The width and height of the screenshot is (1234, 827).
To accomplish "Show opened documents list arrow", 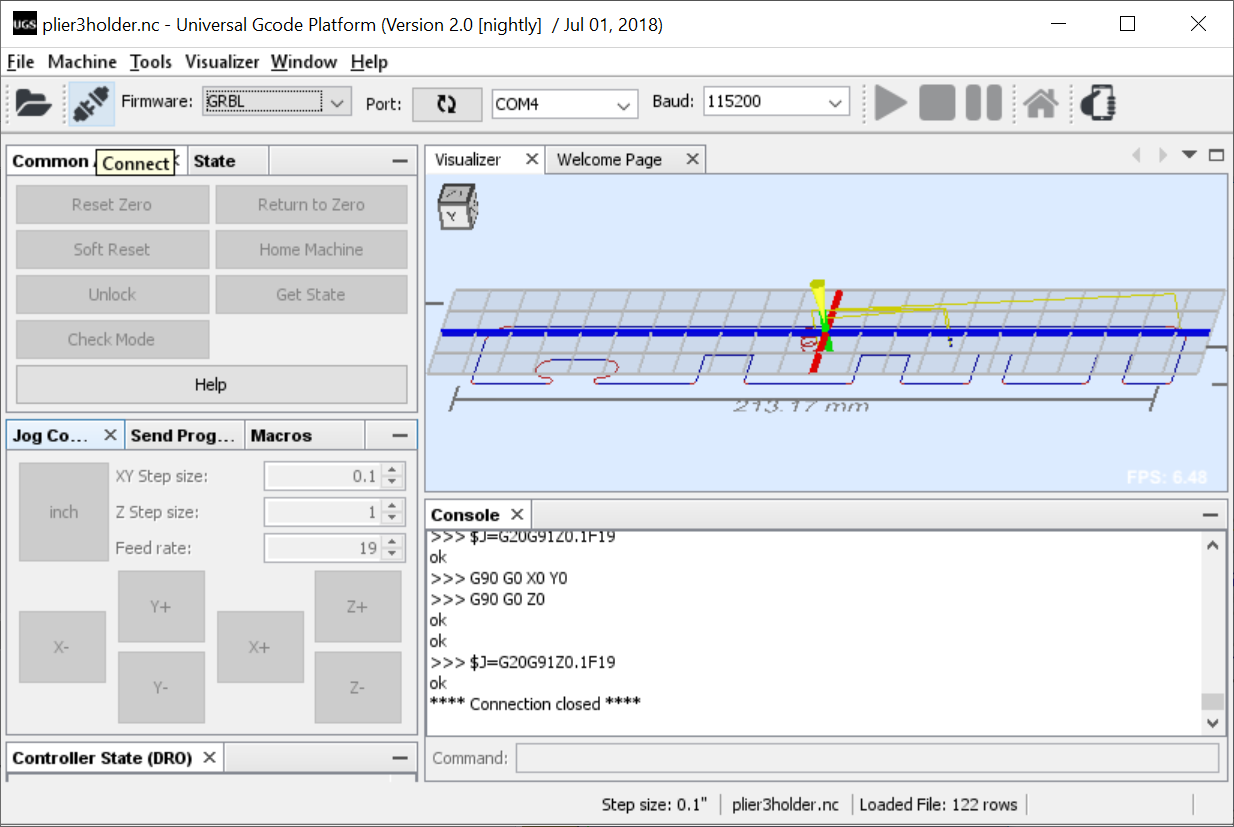I will tap(1189, 155).
